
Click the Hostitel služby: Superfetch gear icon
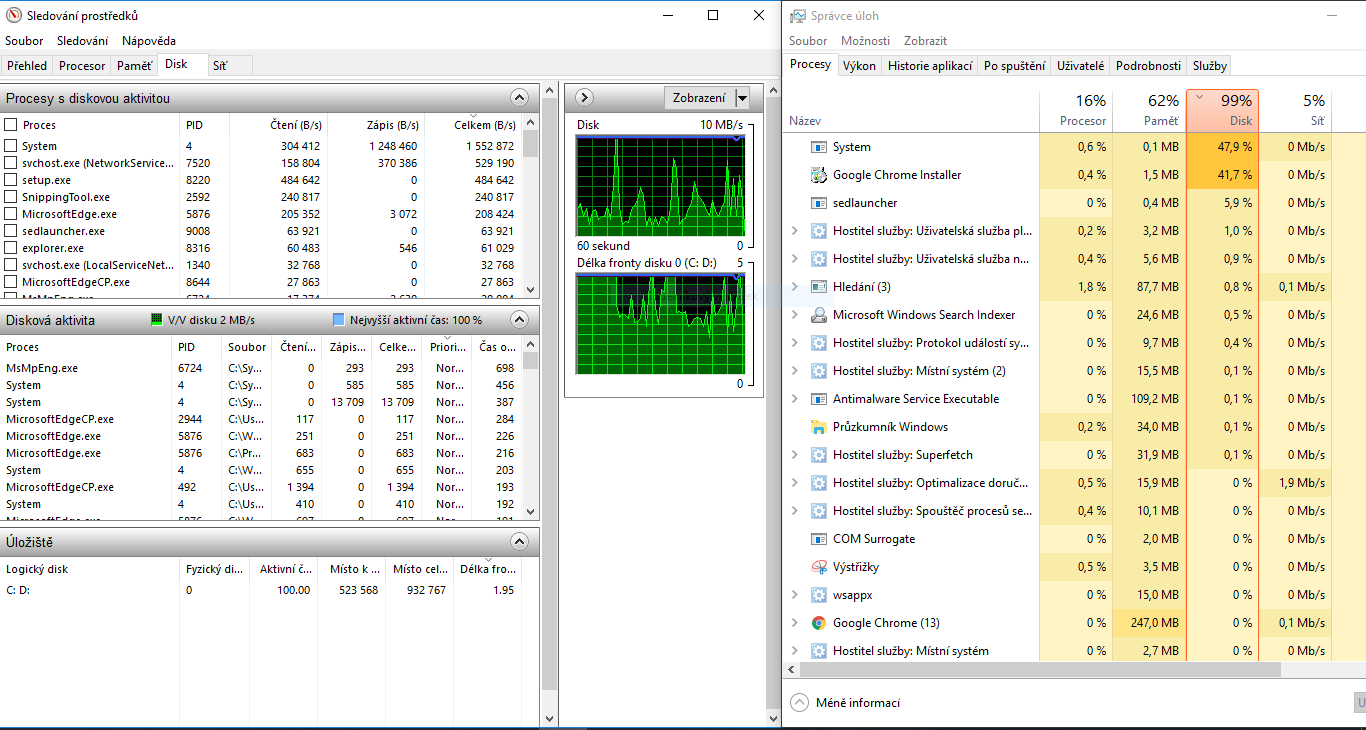click(819, 455)
